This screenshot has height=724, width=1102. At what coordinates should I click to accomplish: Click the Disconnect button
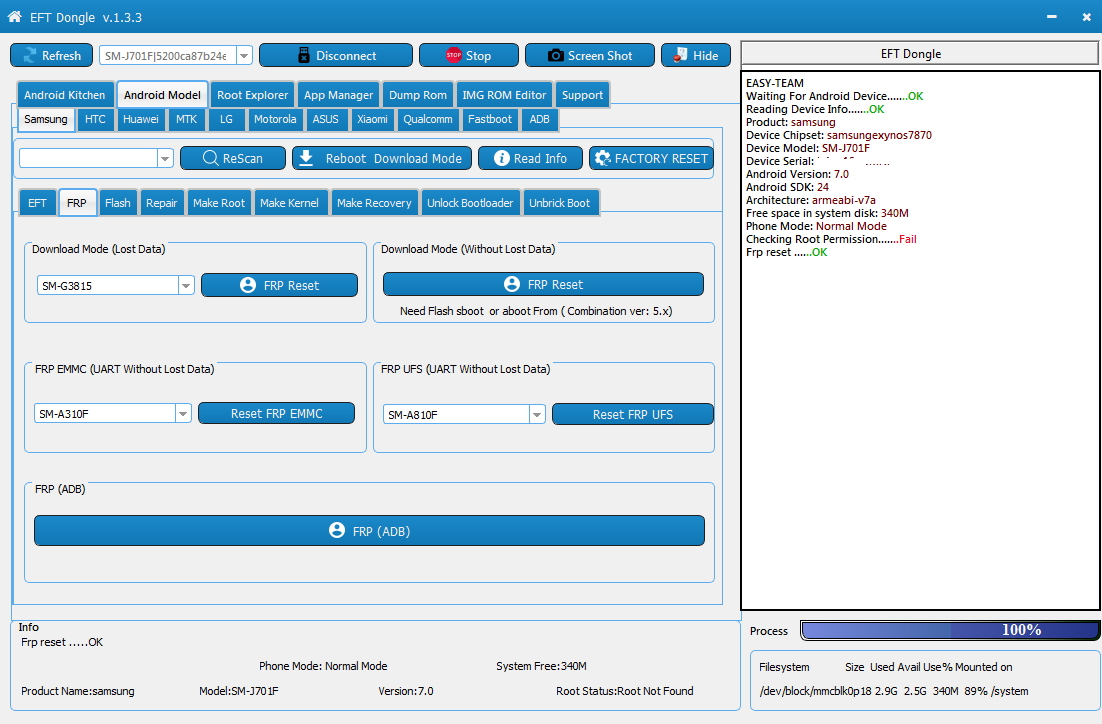point(336,56)
